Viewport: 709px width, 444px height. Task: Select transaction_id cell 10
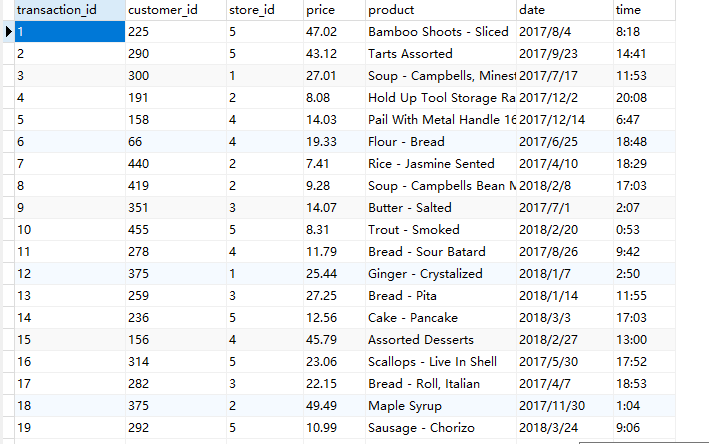coord(70,230)
